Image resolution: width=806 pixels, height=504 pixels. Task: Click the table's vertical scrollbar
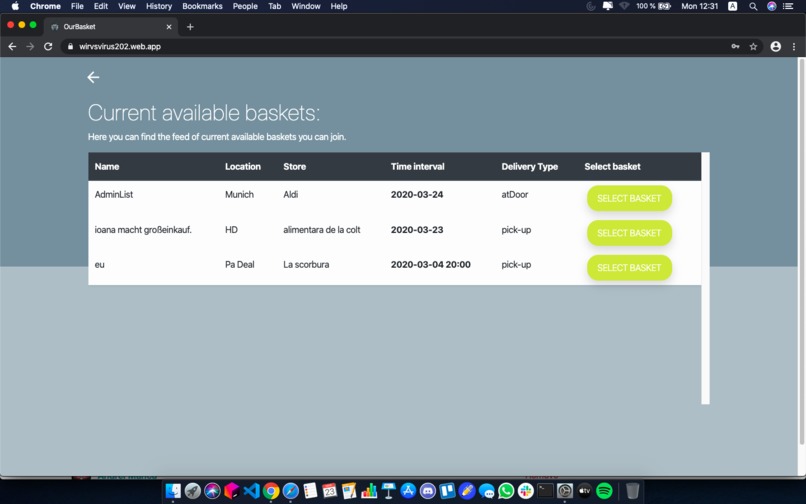point(705,278)
